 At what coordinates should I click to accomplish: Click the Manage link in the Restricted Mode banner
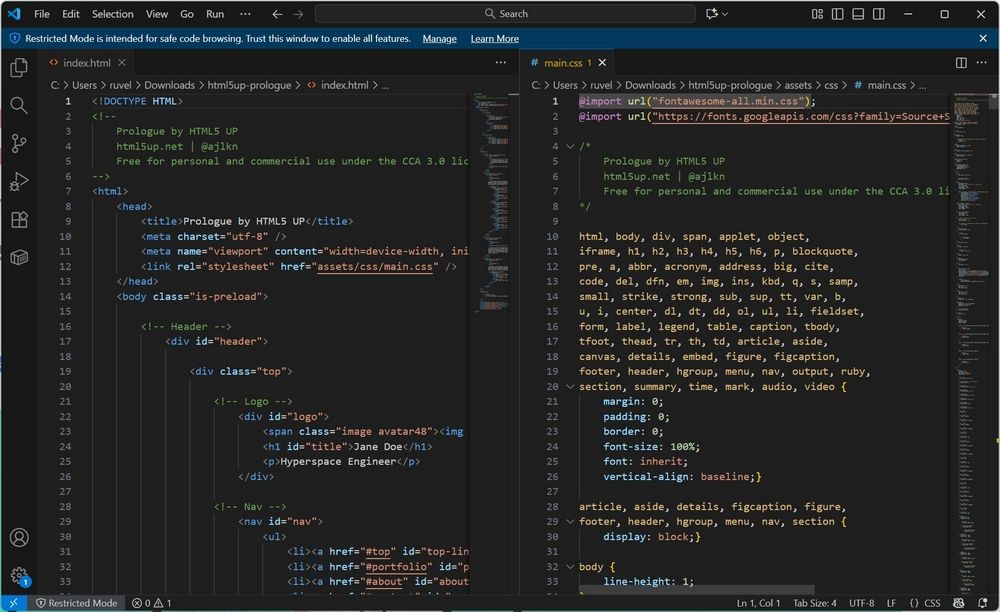point(440,38)
